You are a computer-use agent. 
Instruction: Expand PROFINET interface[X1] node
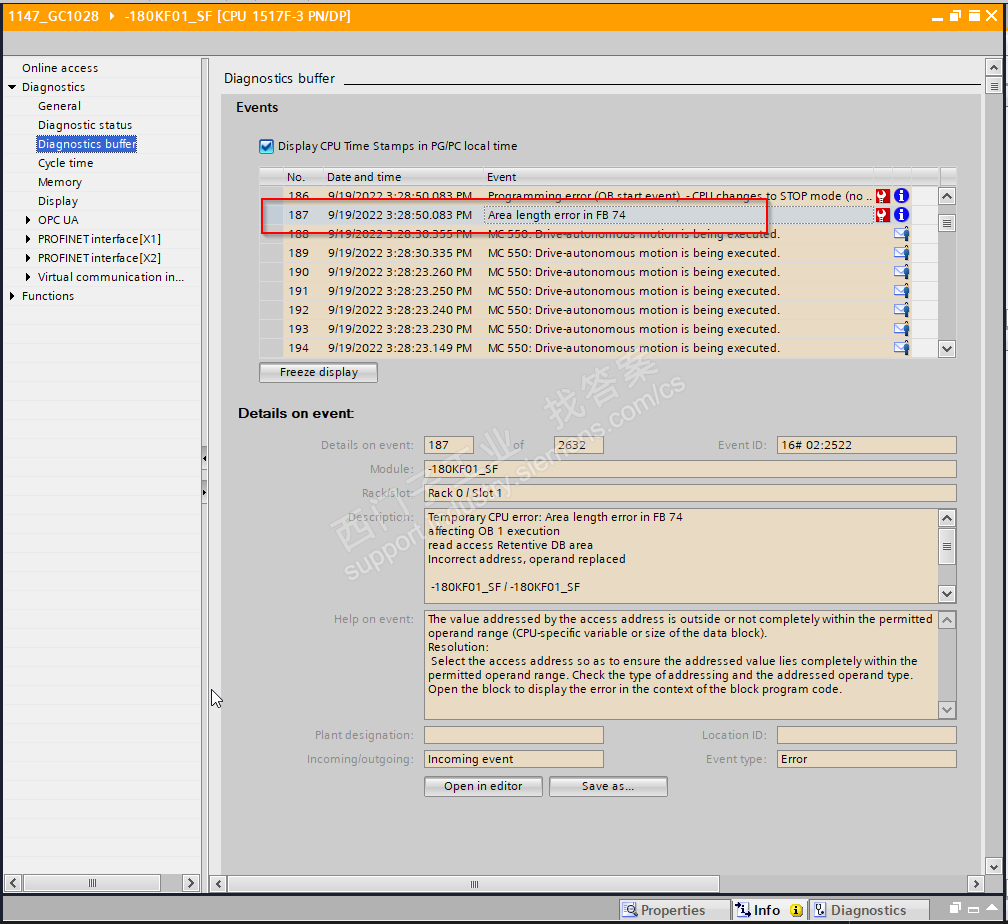coord(28,239)
